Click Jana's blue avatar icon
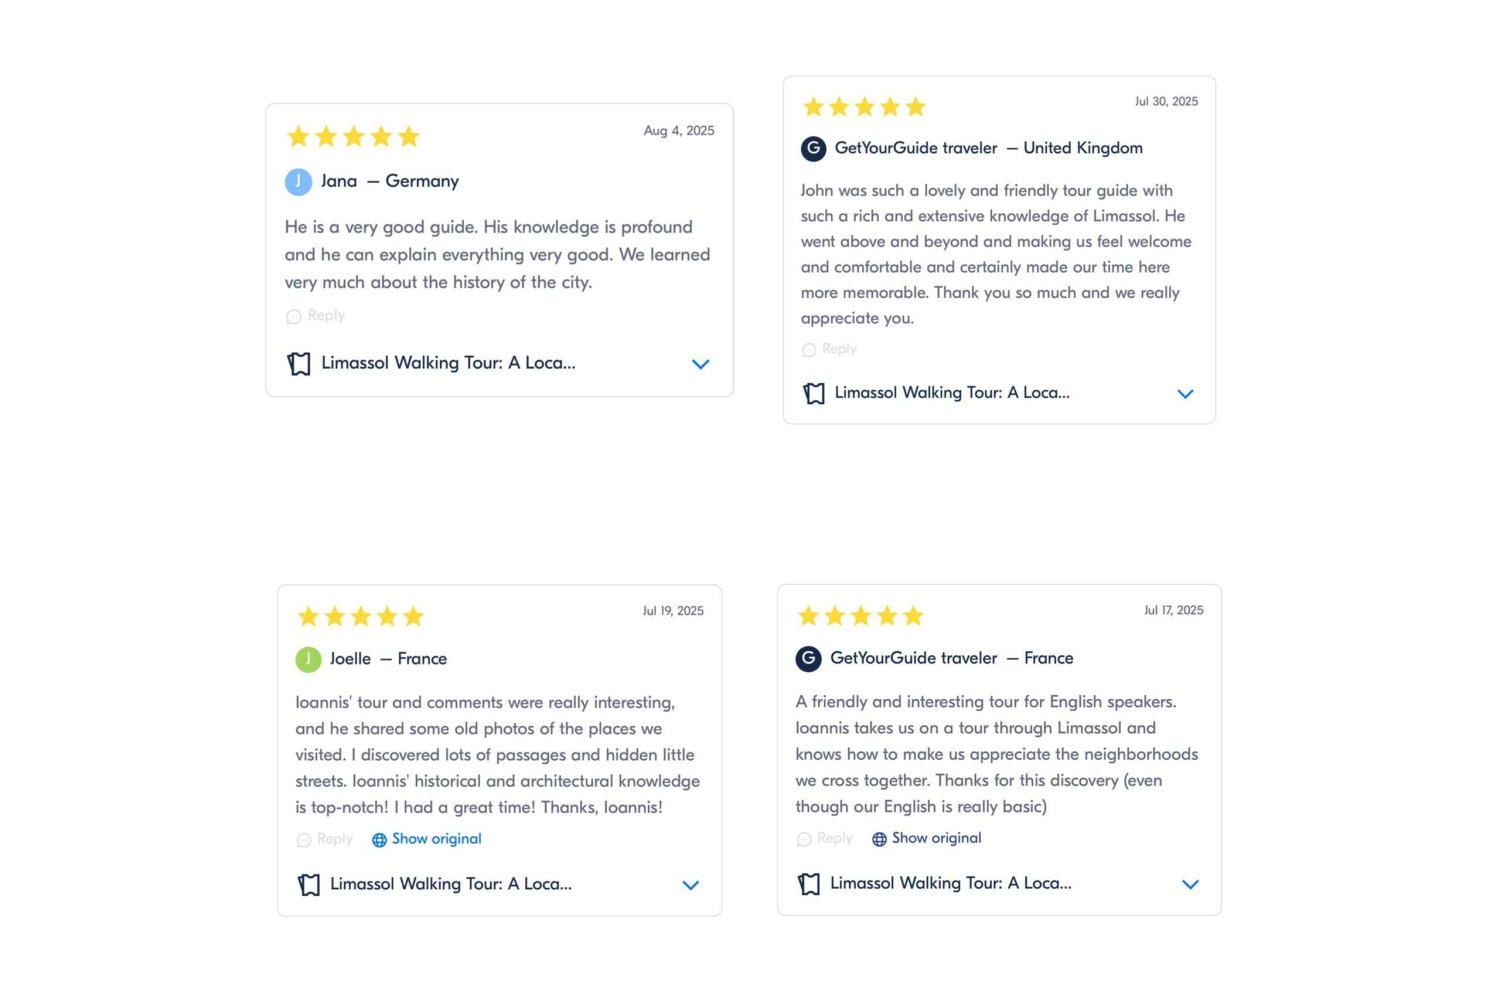The height and width of the screenshot is (1001, 1500). click(x=298, y=182)
